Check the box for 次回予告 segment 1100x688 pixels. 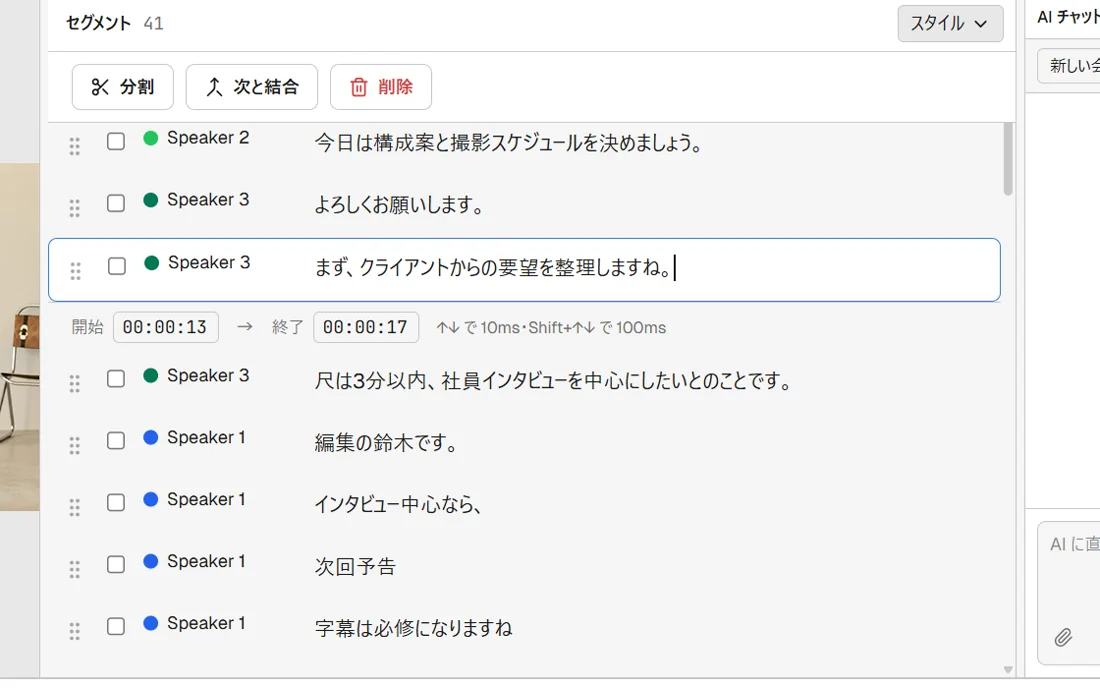click(116, 564)
